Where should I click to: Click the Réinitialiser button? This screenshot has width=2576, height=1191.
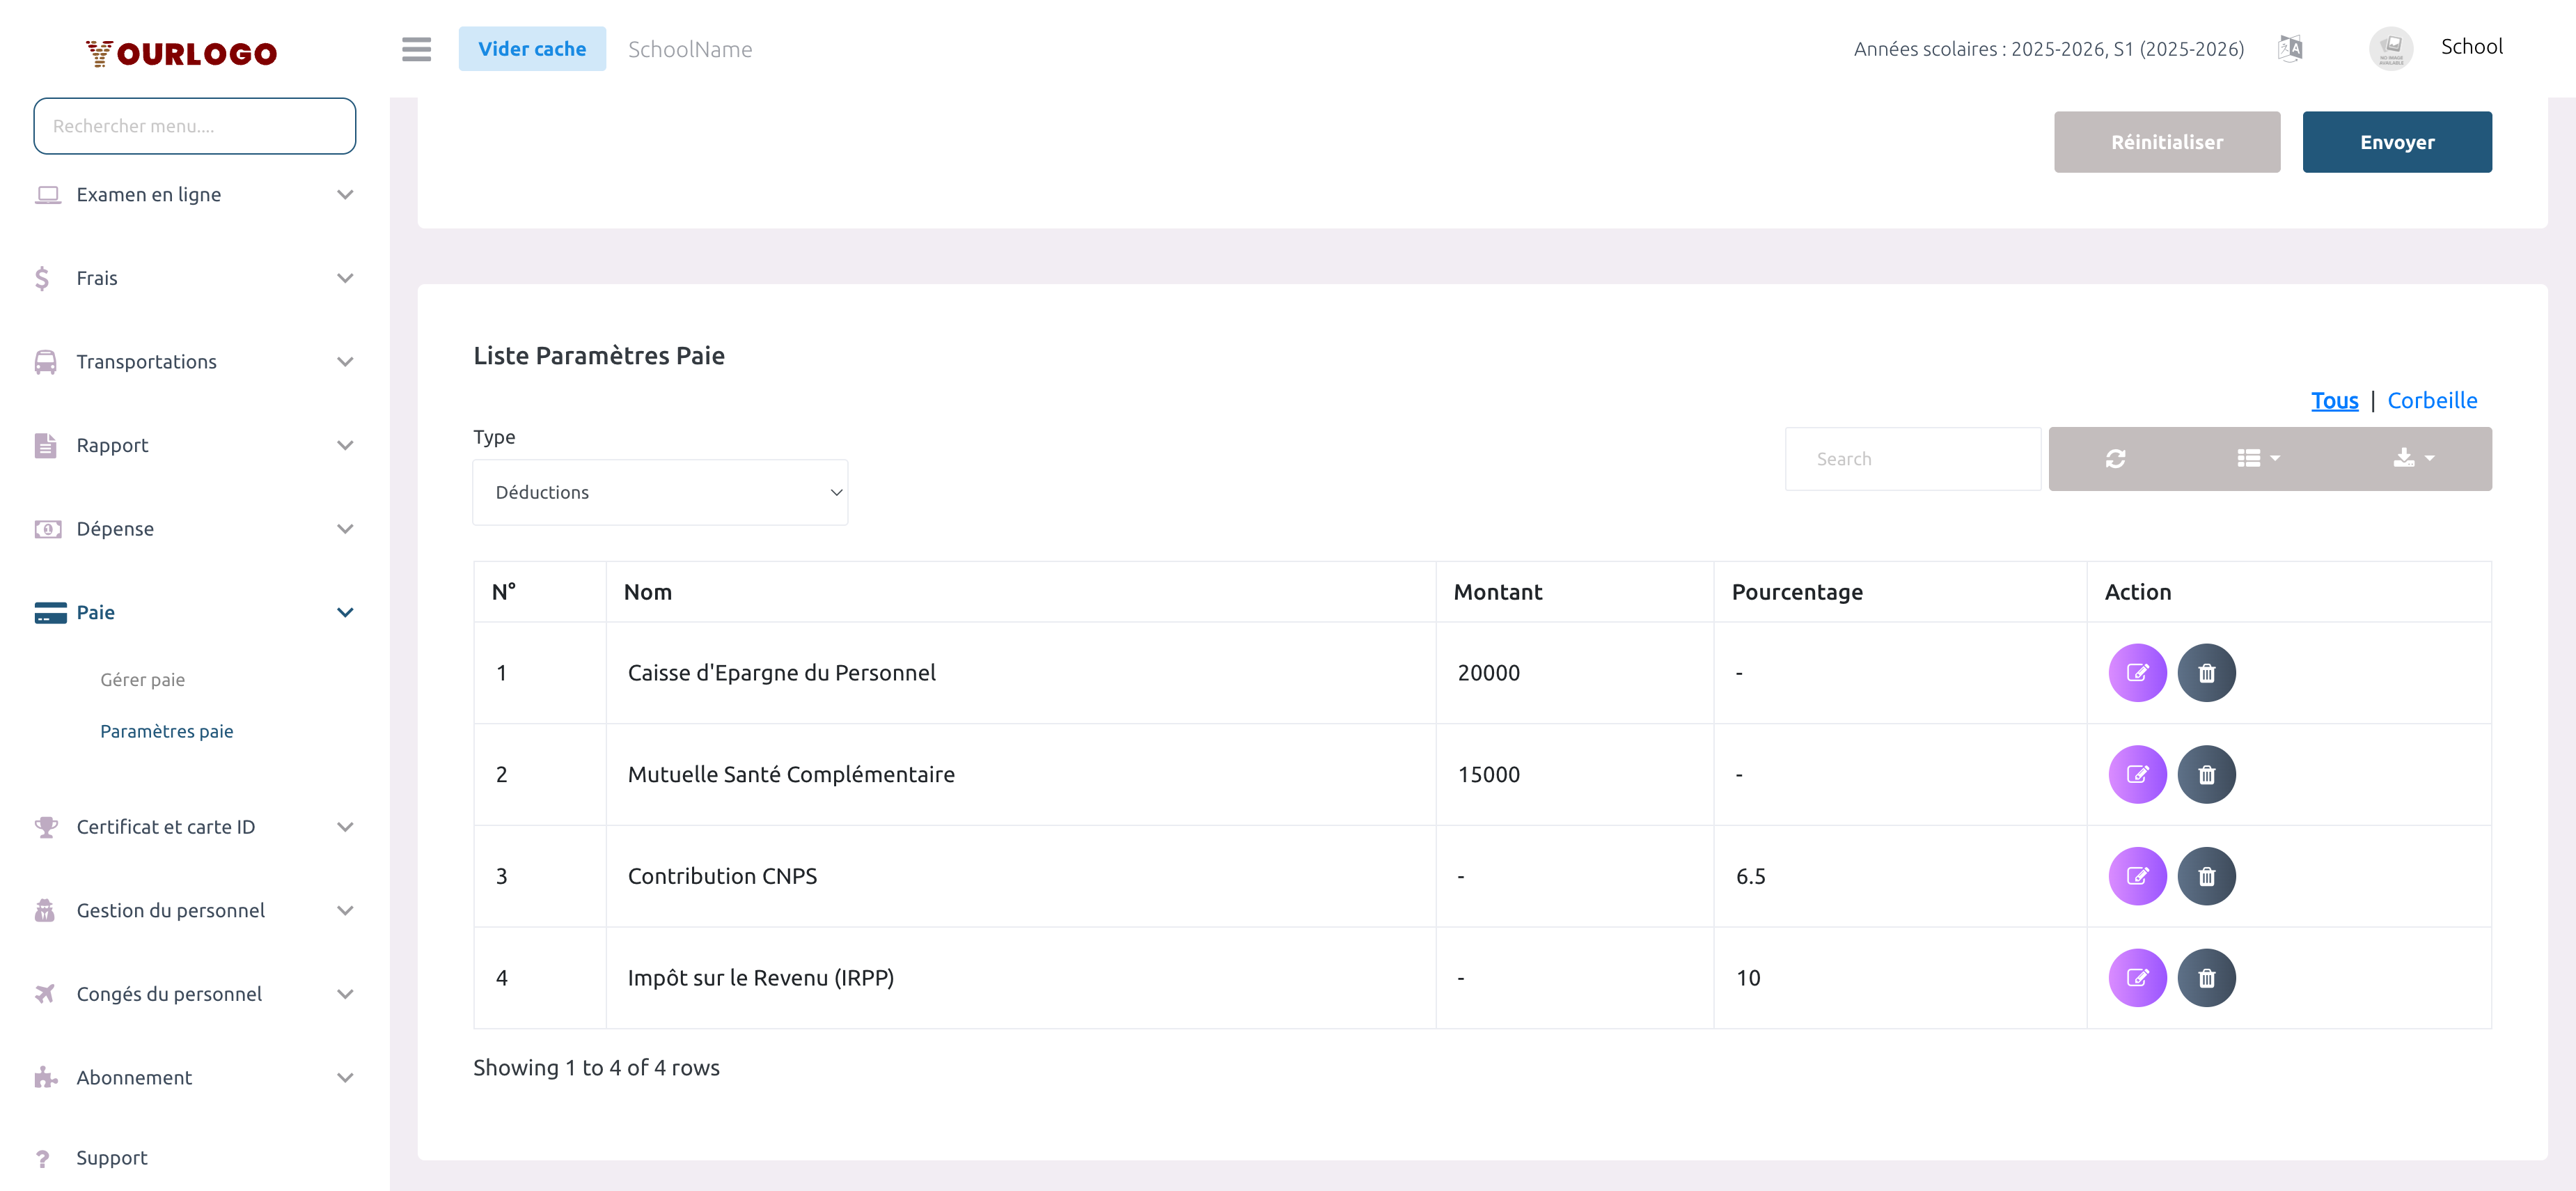click(2166, 142)
